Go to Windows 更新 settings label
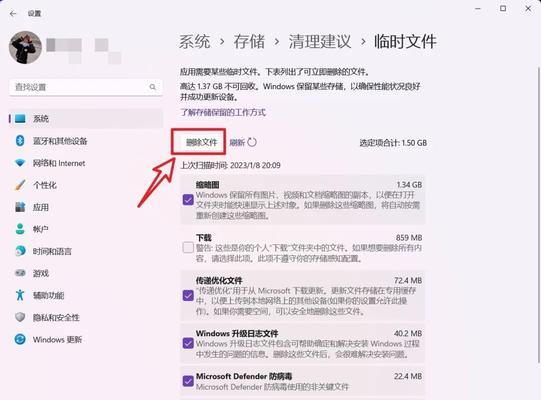 [x=58, y=340]
